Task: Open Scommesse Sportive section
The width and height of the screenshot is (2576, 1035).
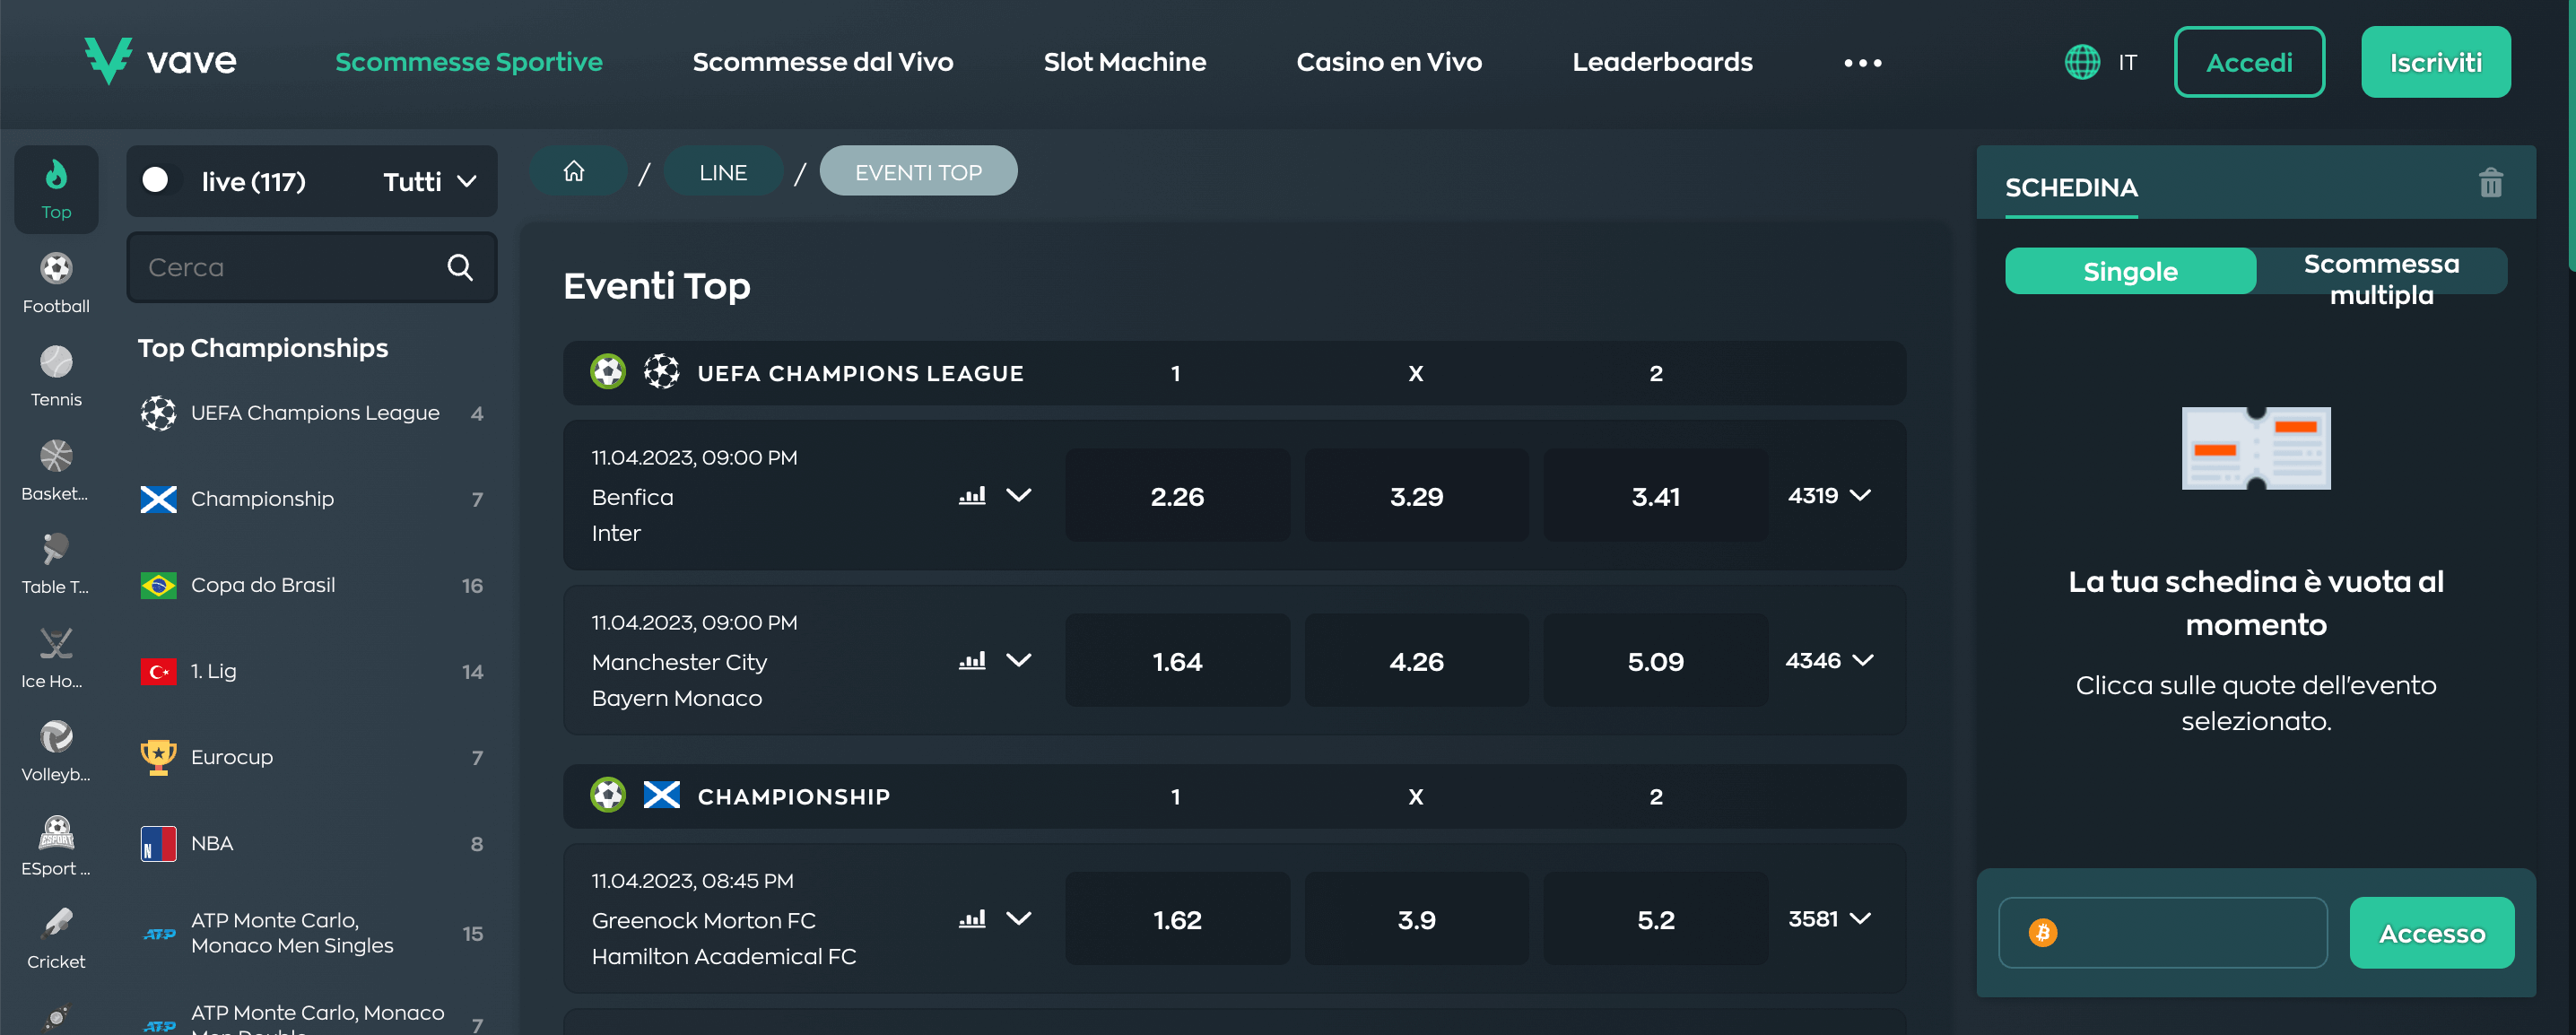Action: coord(468,61)
